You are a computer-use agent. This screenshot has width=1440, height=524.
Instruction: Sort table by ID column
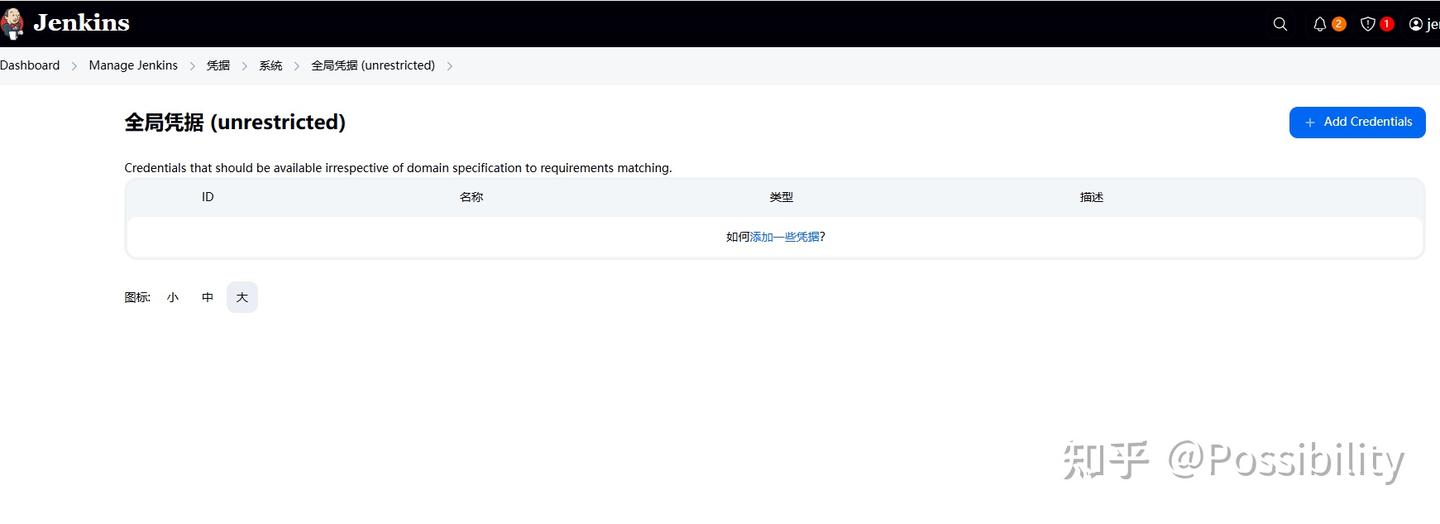point(208,197)
